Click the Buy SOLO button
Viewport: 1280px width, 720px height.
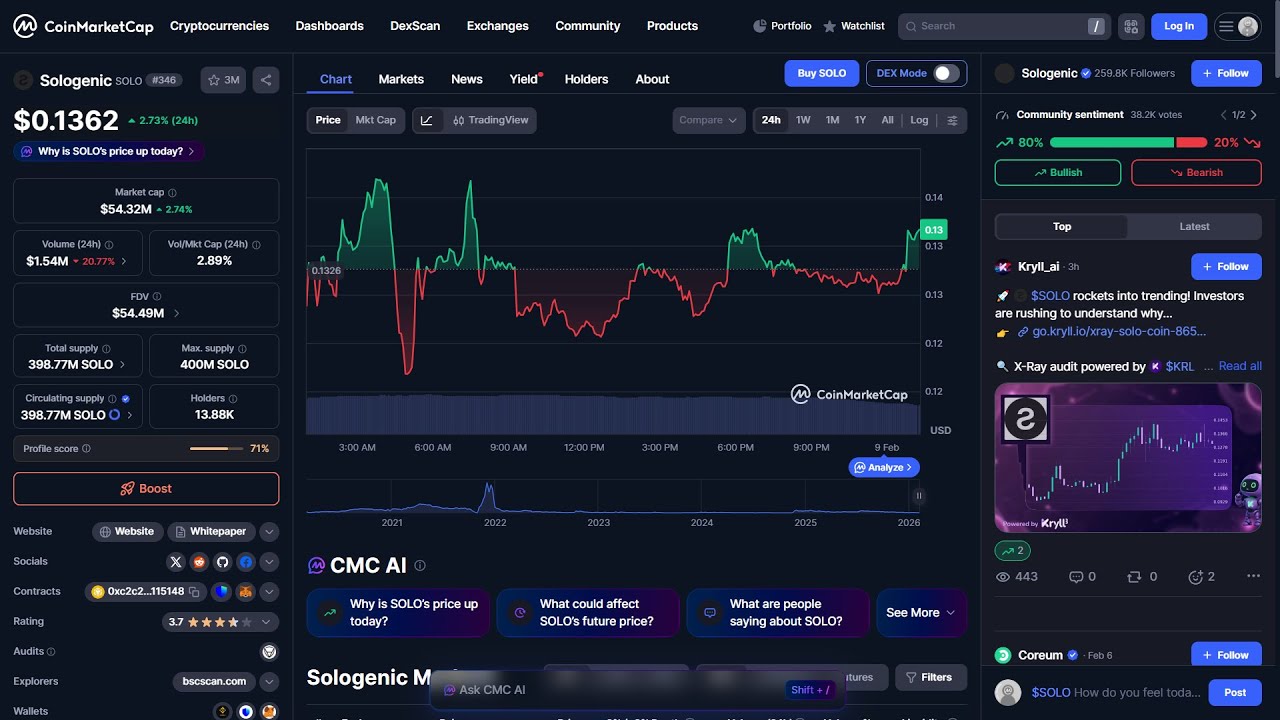point(822,73)
